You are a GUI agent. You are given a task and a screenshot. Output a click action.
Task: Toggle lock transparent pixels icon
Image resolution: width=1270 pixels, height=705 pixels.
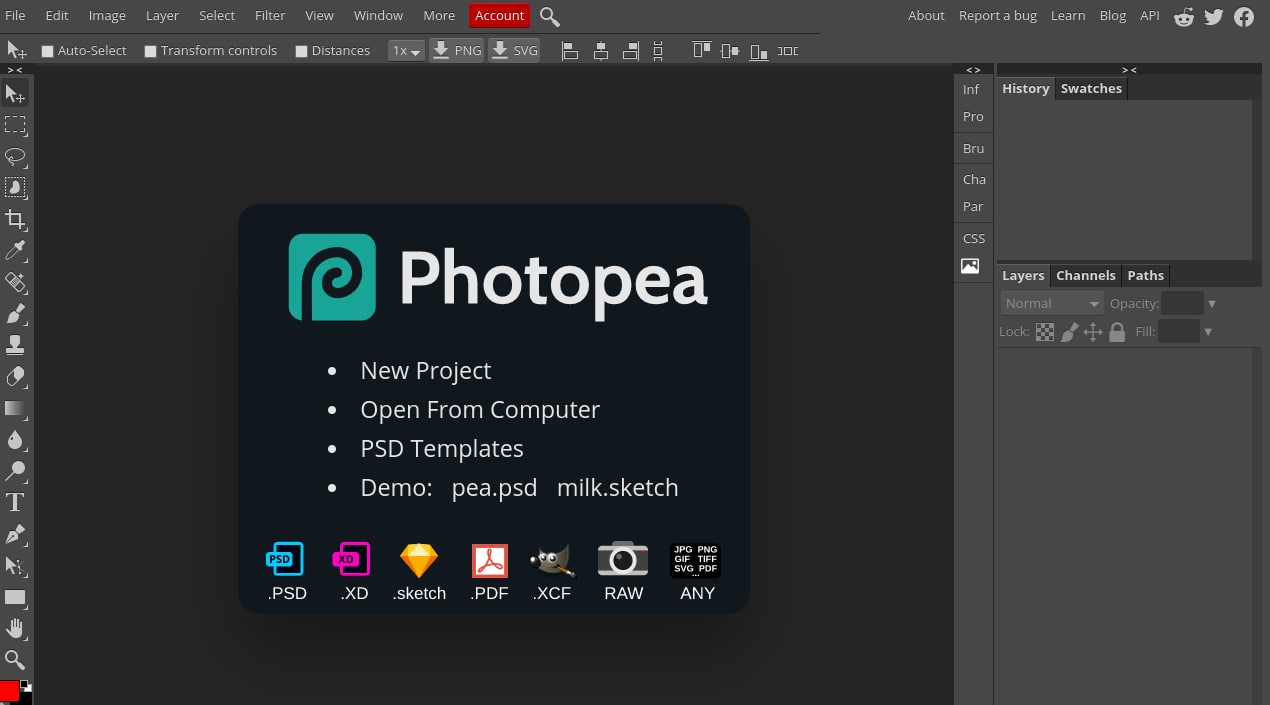(x=1045, y=332)
